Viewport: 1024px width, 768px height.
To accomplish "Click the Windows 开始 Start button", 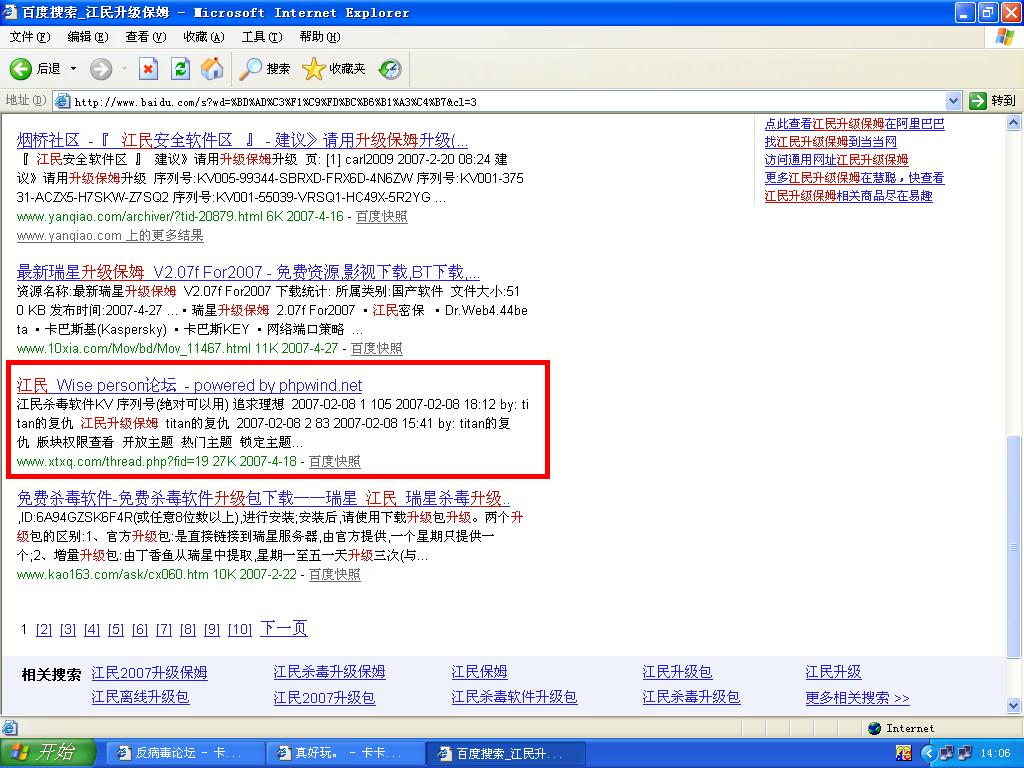I will click(x=48, y=753).
